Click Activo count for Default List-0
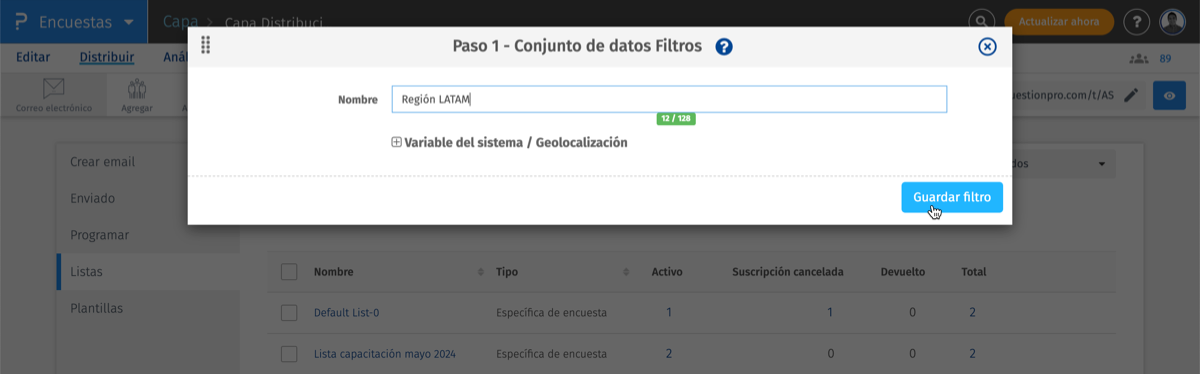Image resolution: width=1200 pixels, height=374 pixels. (669, 313)
